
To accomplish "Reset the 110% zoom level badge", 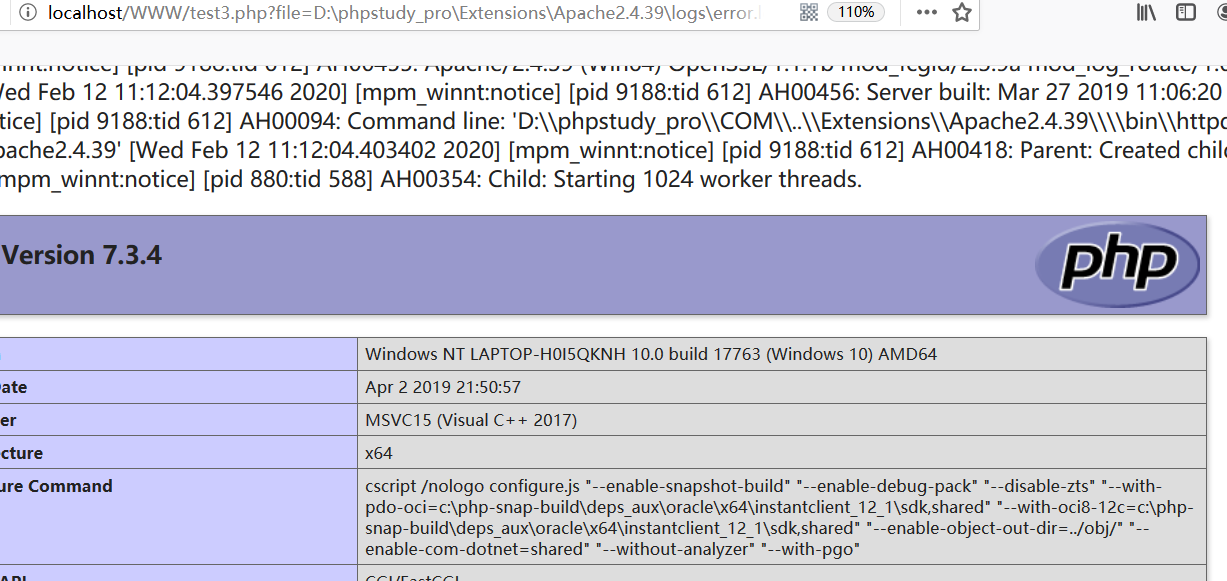I will (856, 12).
